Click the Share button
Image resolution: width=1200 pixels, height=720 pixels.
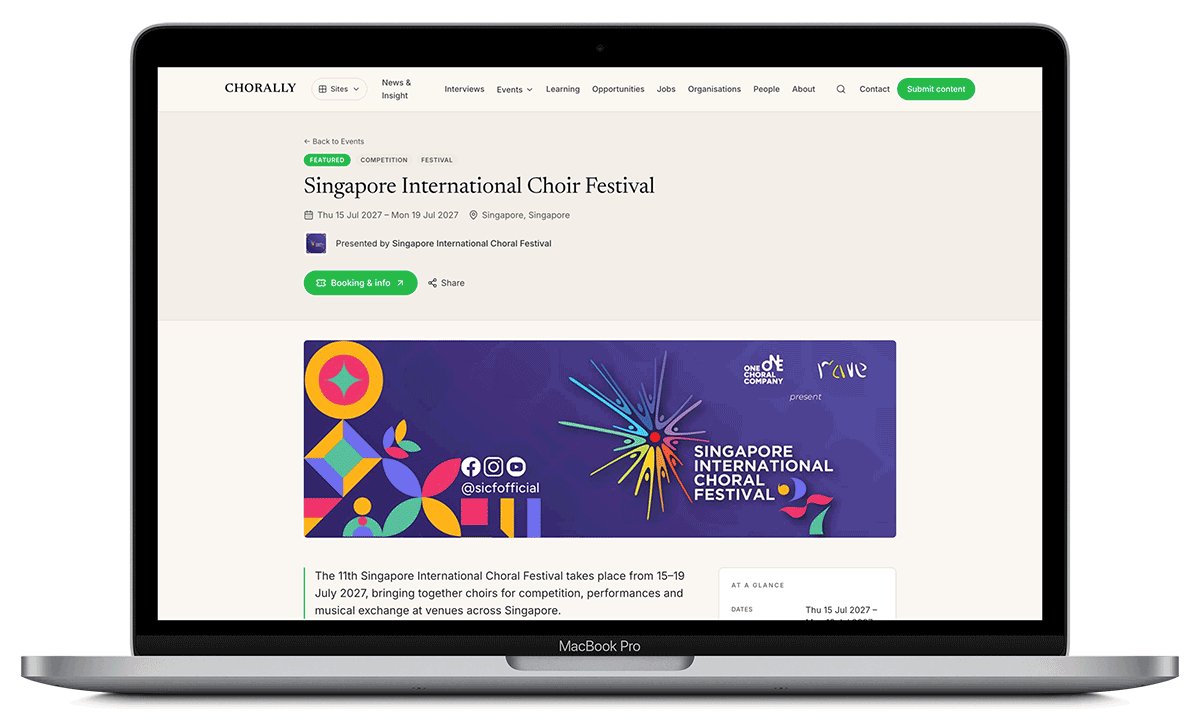(x=446, y=283)
